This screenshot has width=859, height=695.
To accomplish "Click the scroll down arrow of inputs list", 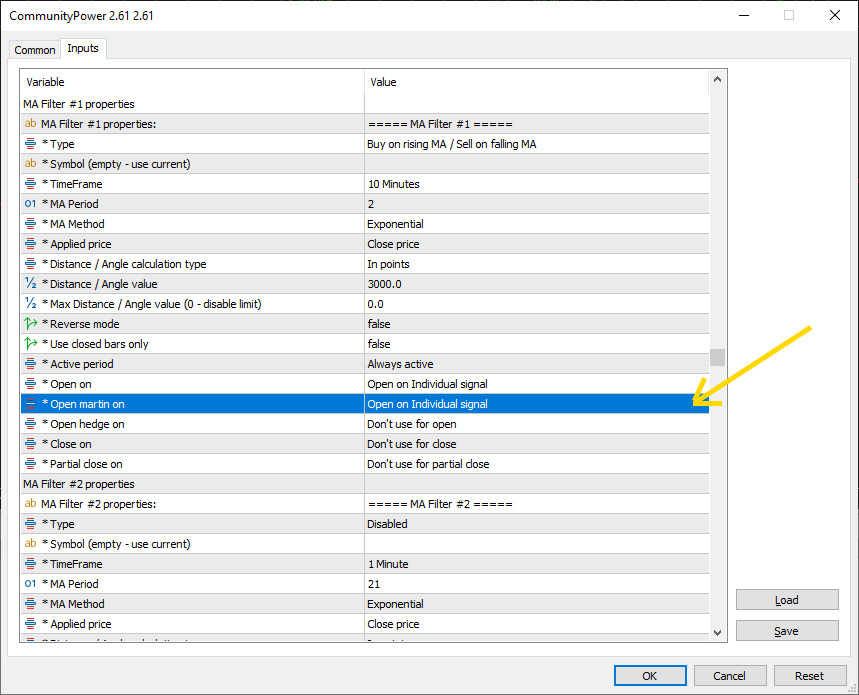I will tap(717, 633).
